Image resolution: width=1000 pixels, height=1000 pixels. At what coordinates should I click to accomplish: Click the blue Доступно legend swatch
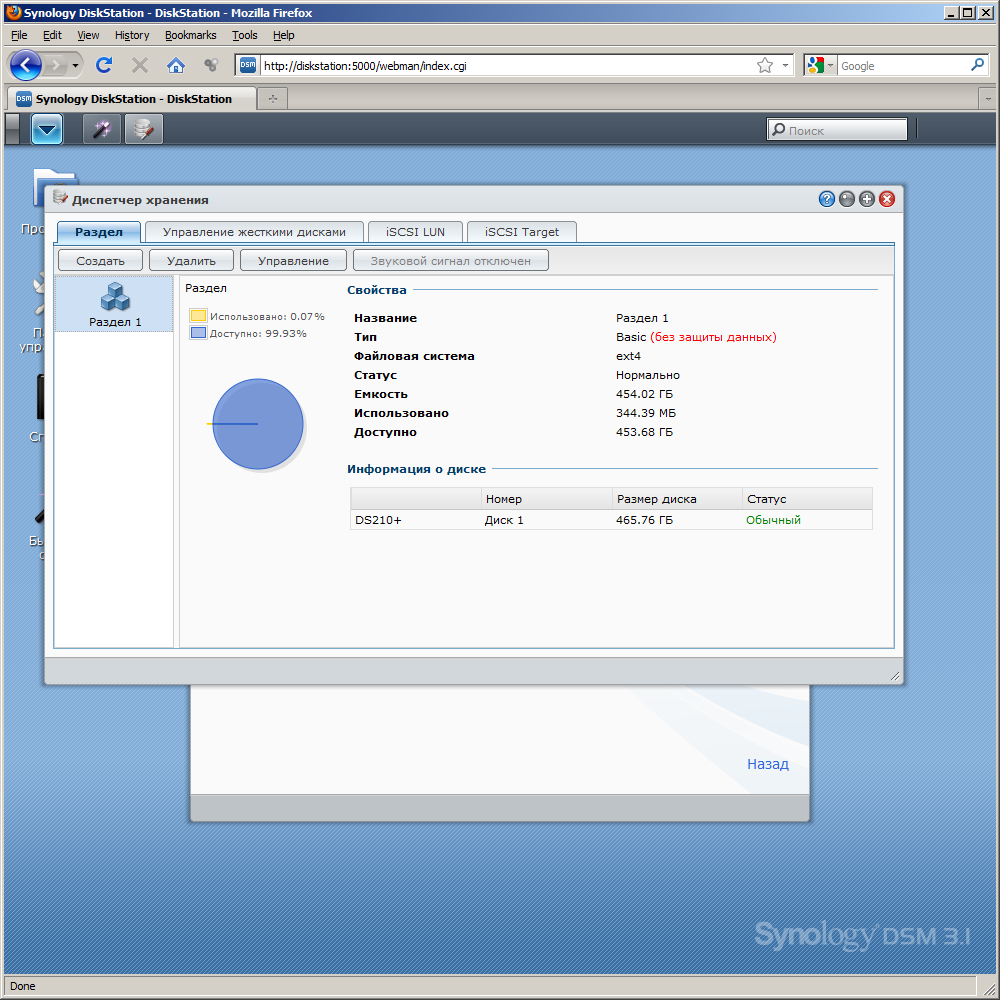[x=198, y=333]
